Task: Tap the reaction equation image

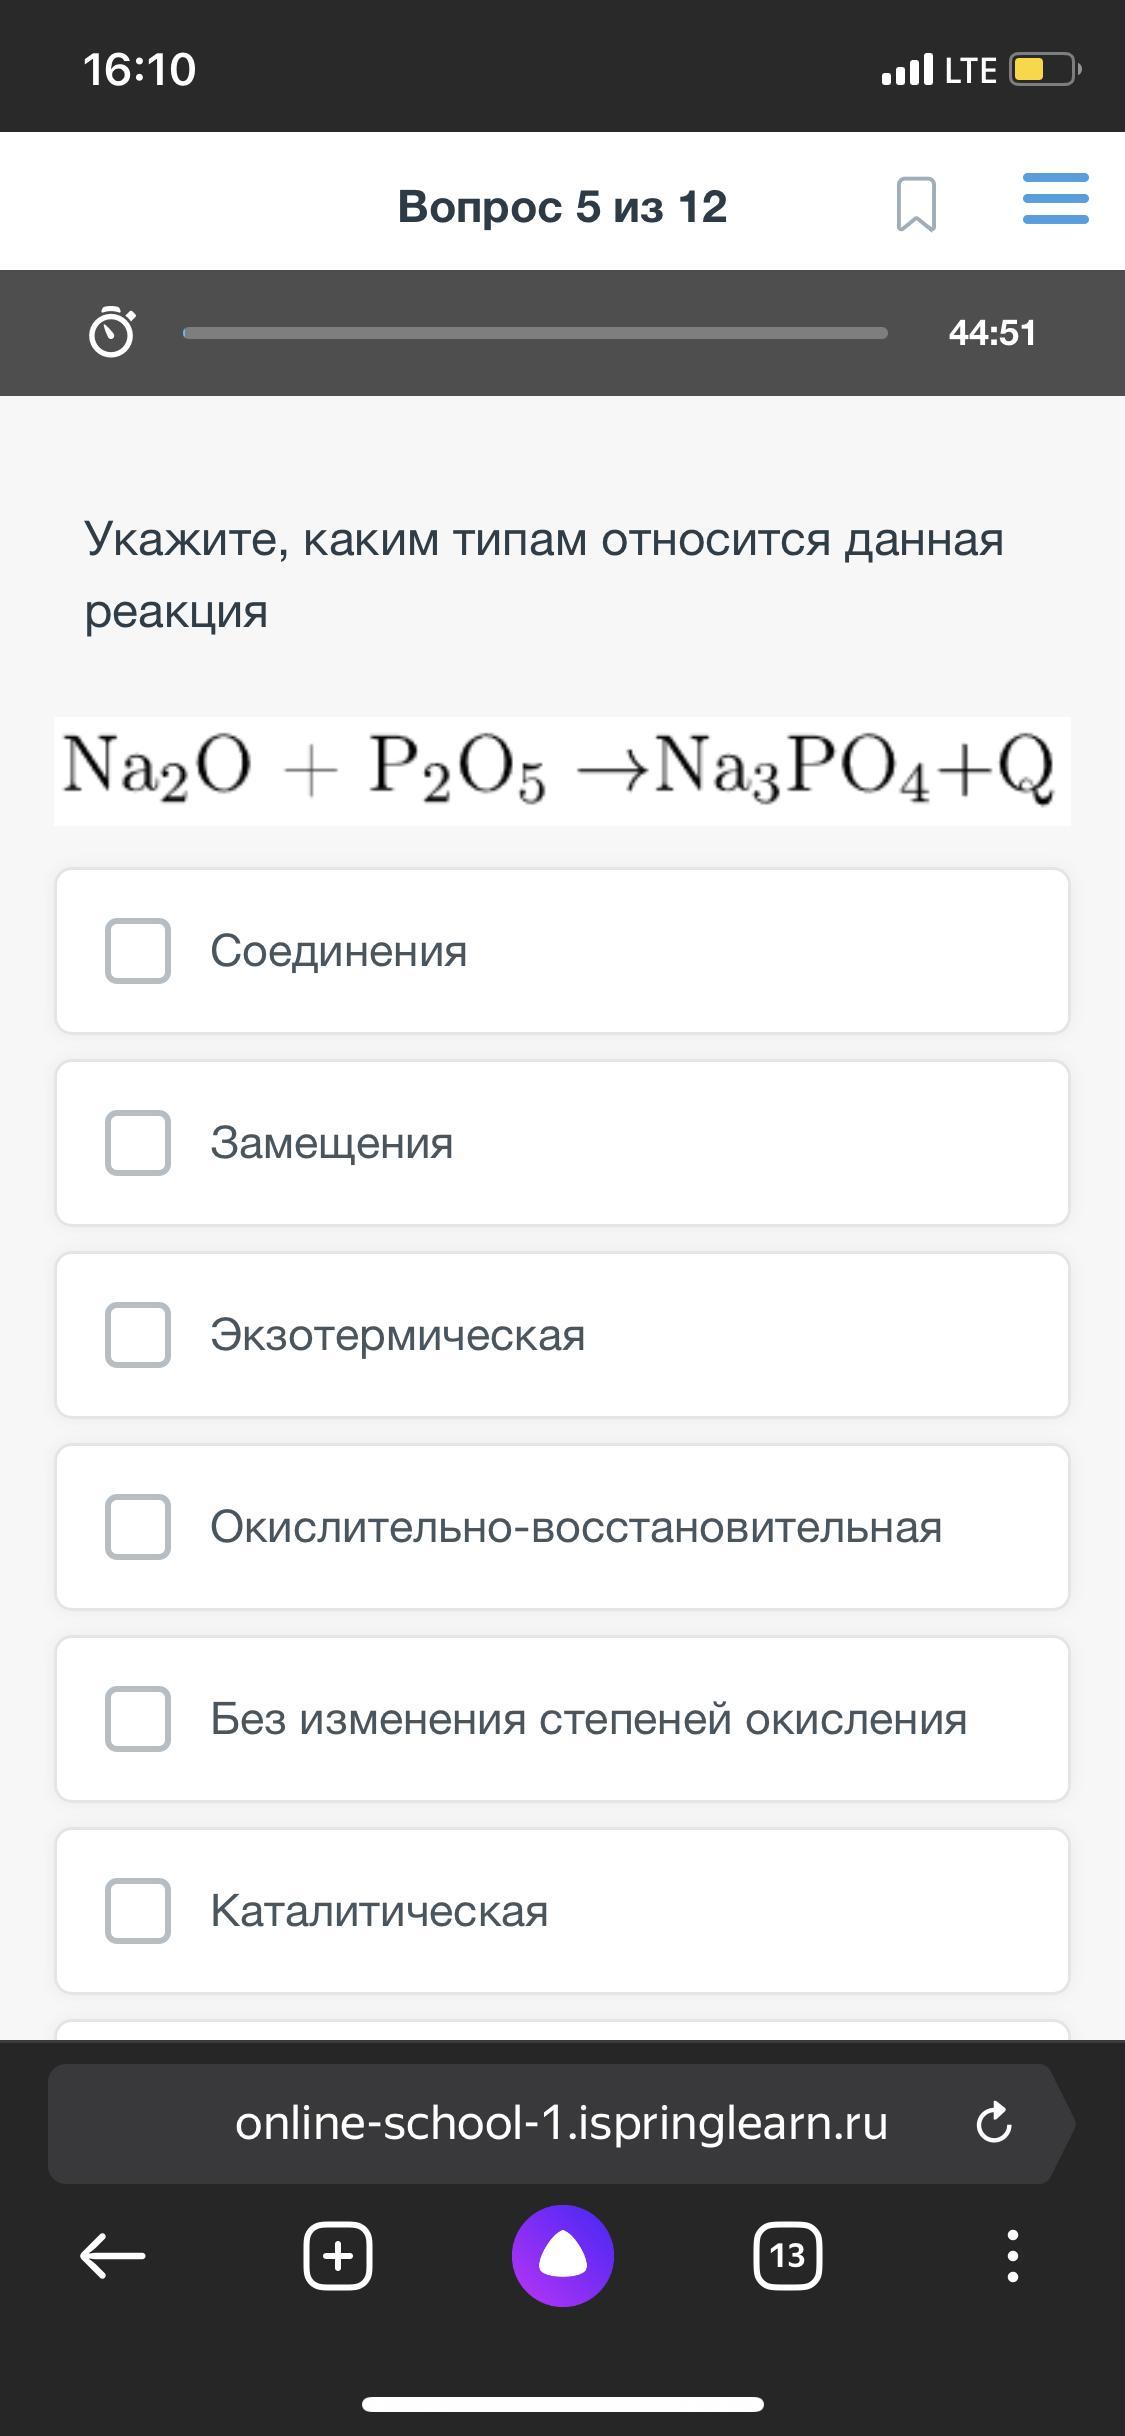Action: [562, 771]
